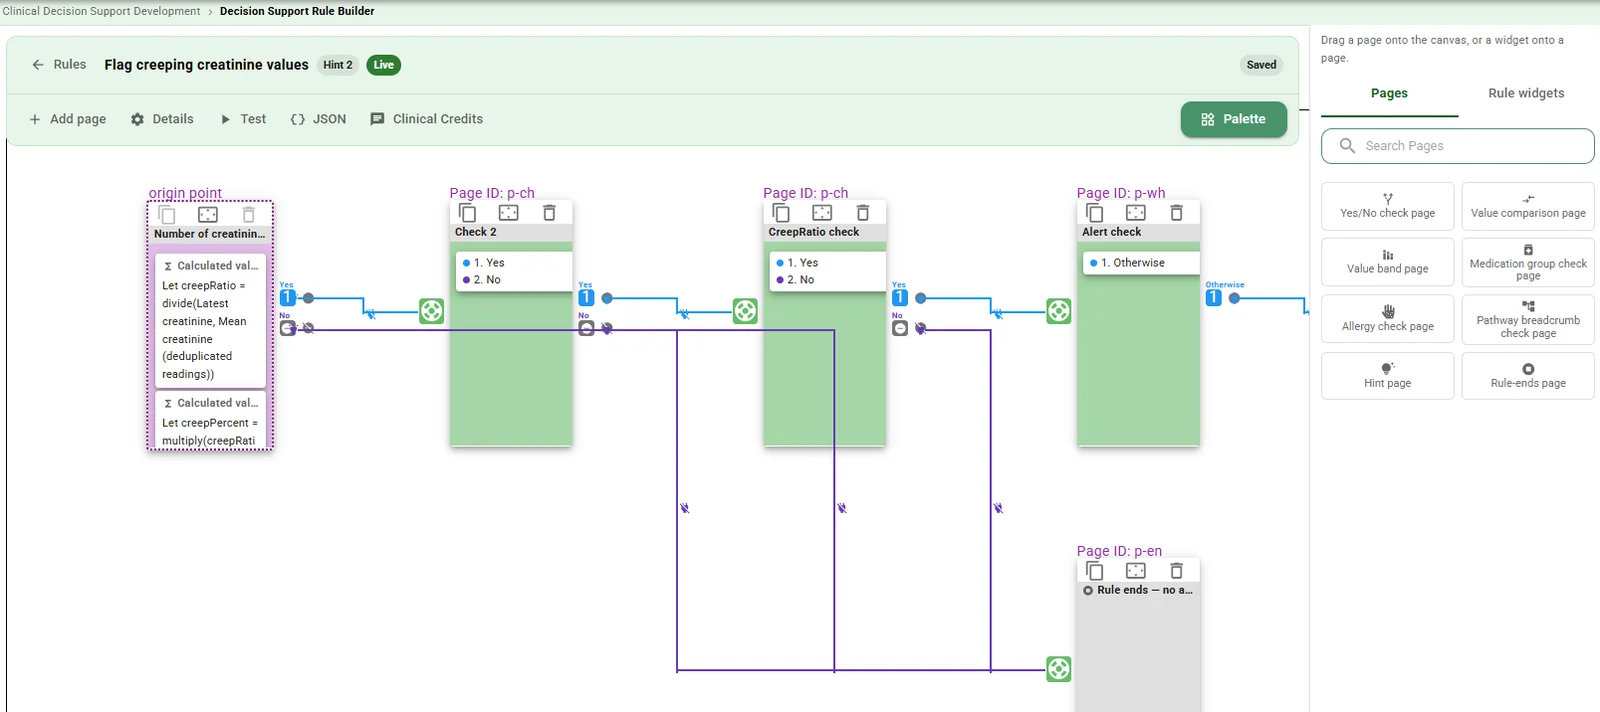This screenshot has width=1600, height=712.
Task: Switch to the Rule widgets tab
Action: point(1526,93)
